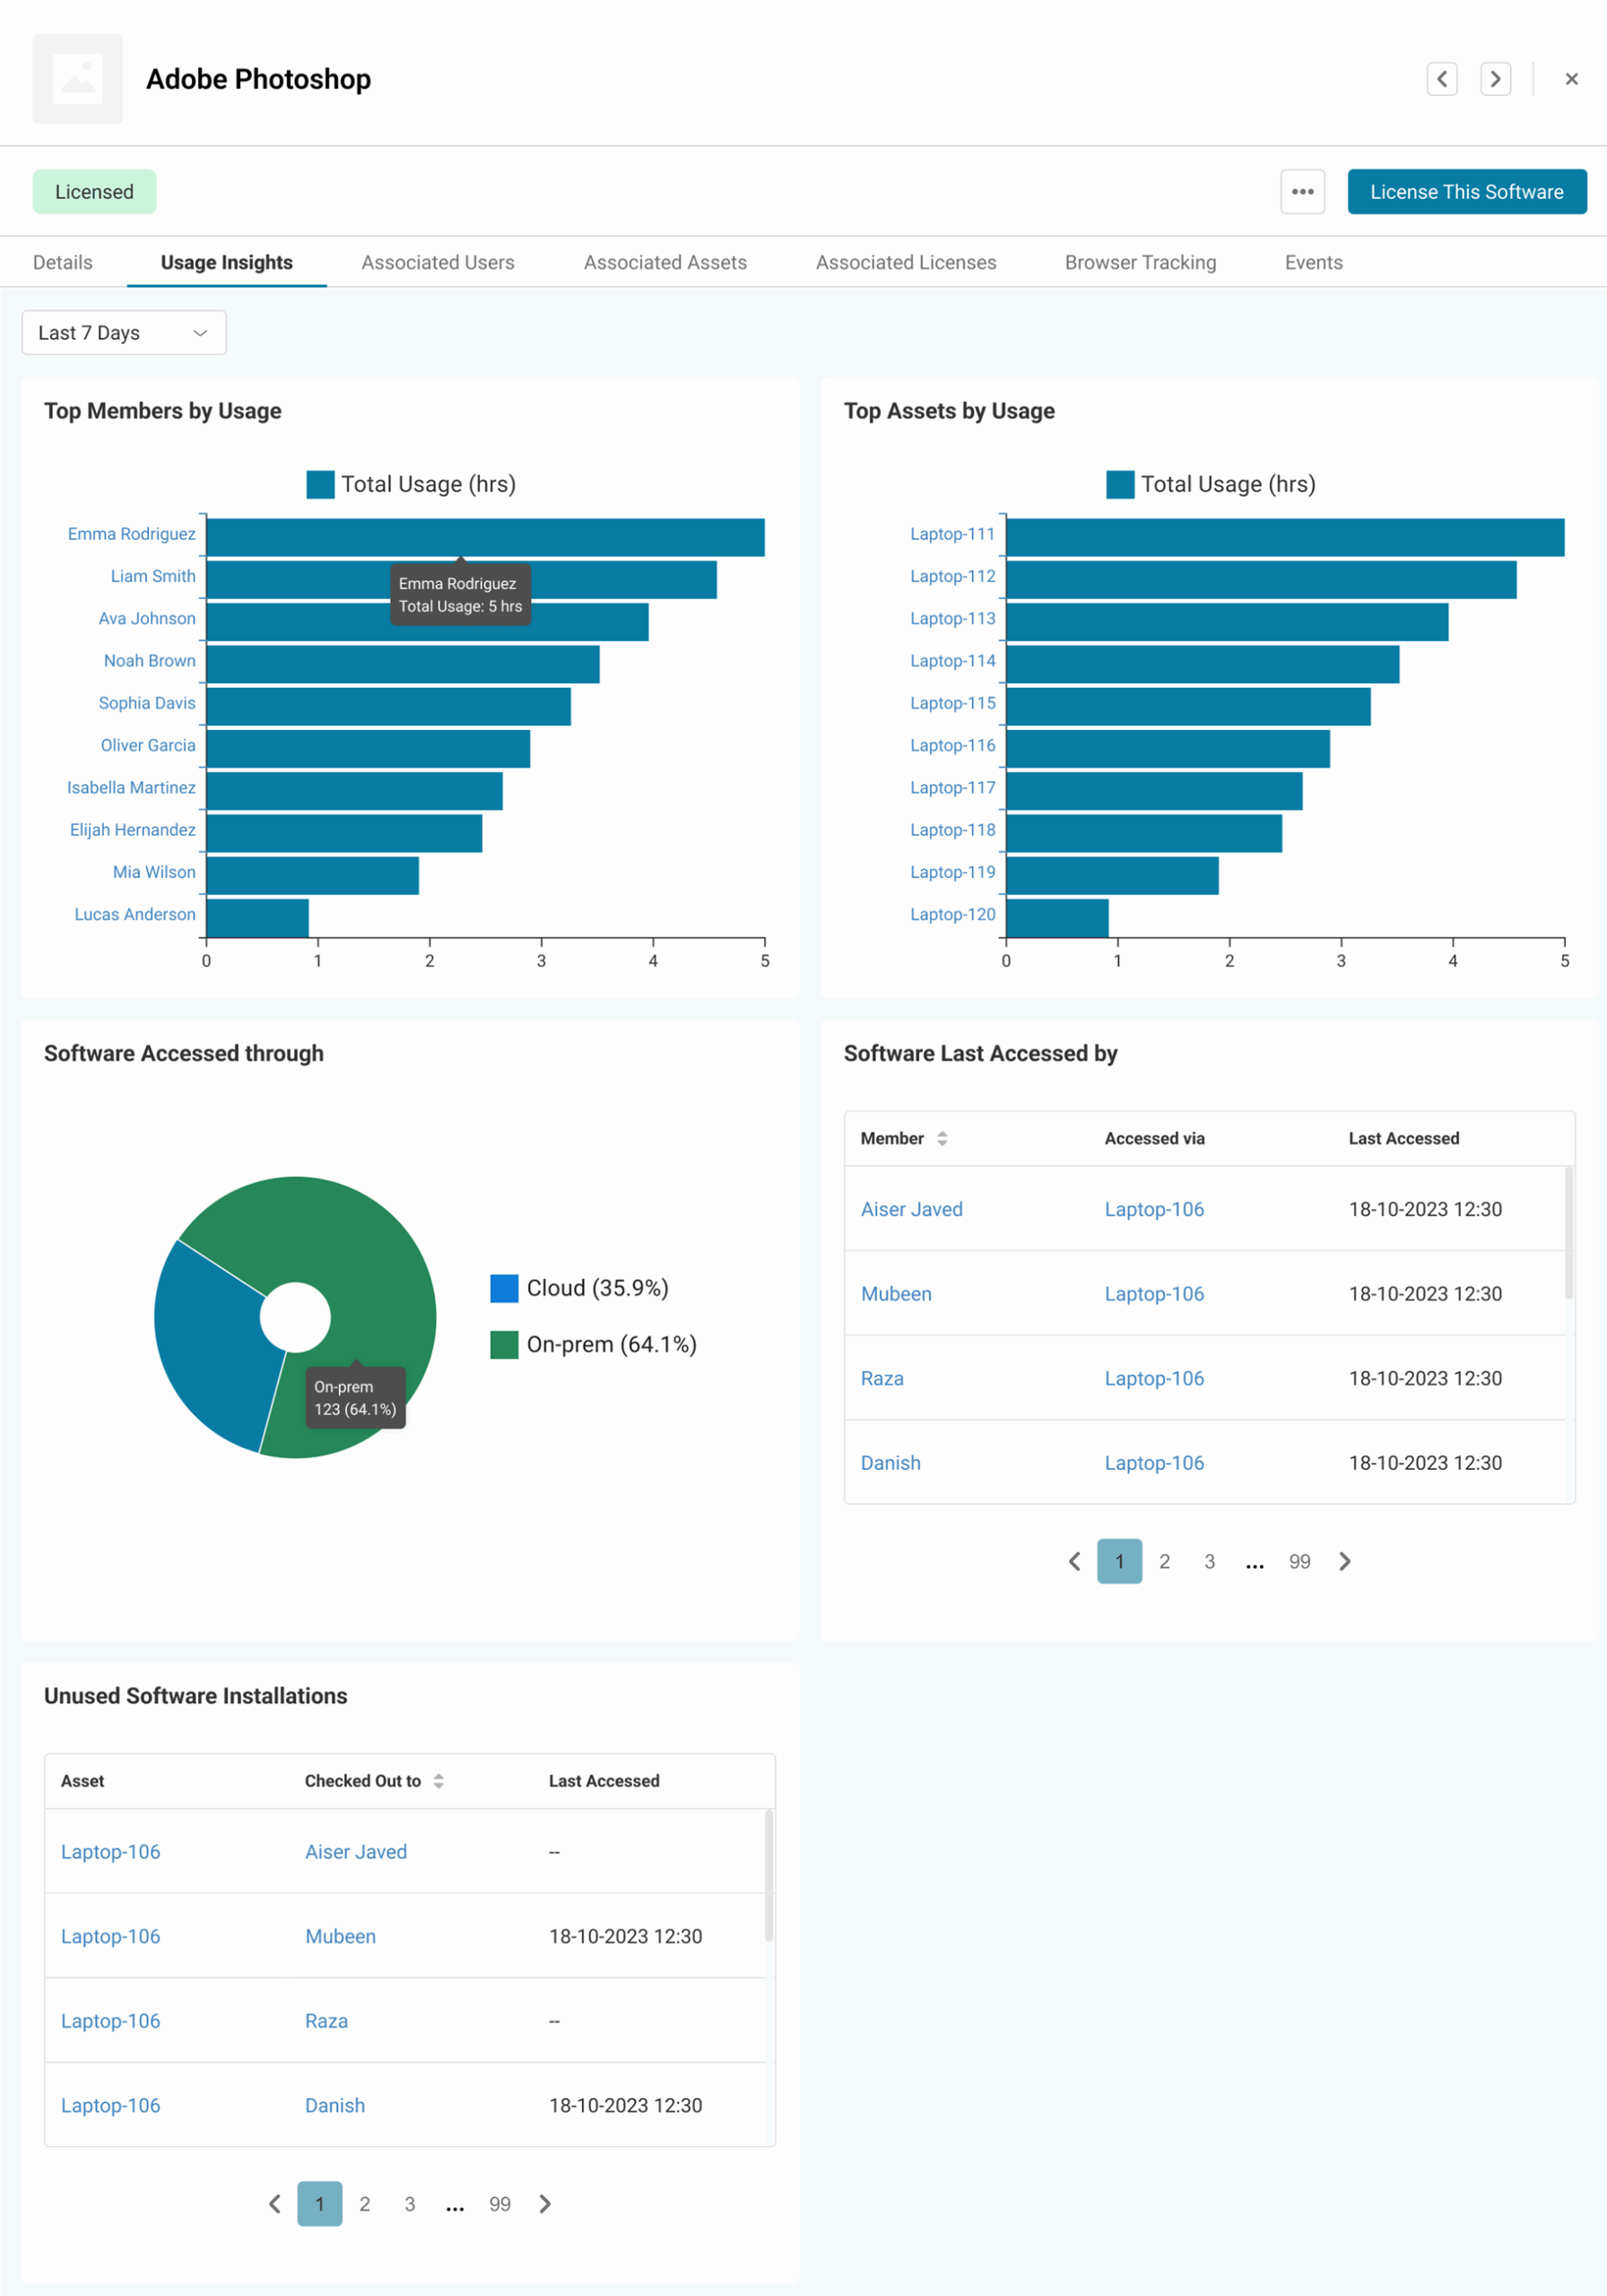The width and height of the screenshot is (1607, 2296).
Task: Open Laptop-115 asset link
Action: pyautogui.click(x=953, y=703)
